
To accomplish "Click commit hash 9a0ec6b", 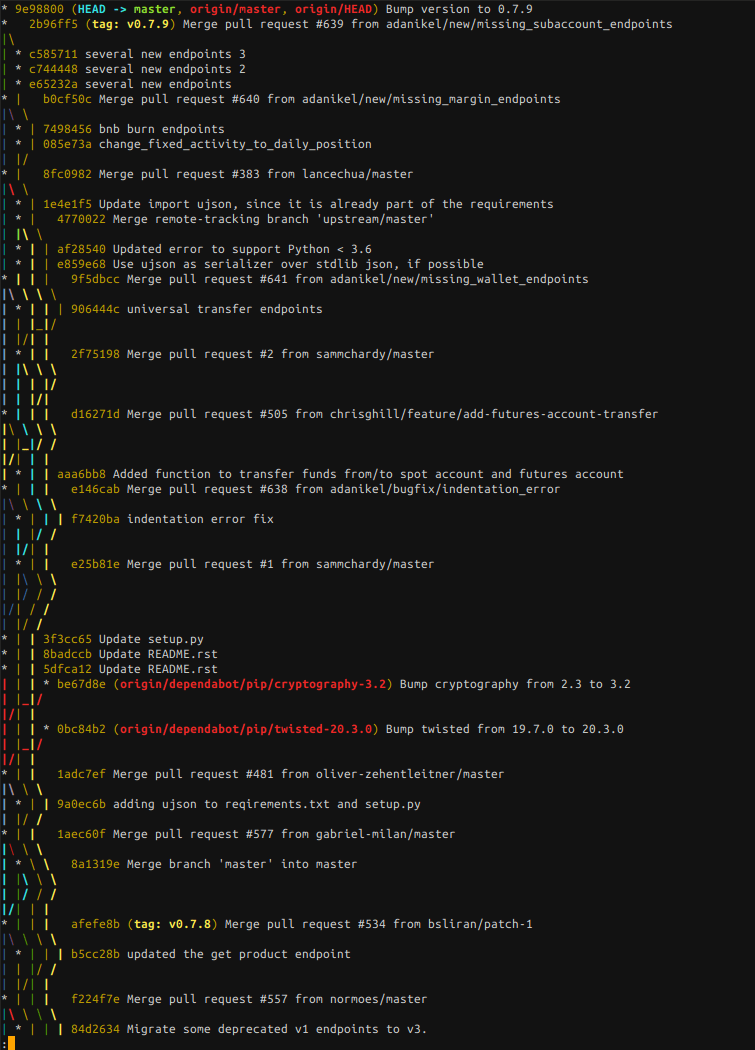I will [x=82, y=804].
